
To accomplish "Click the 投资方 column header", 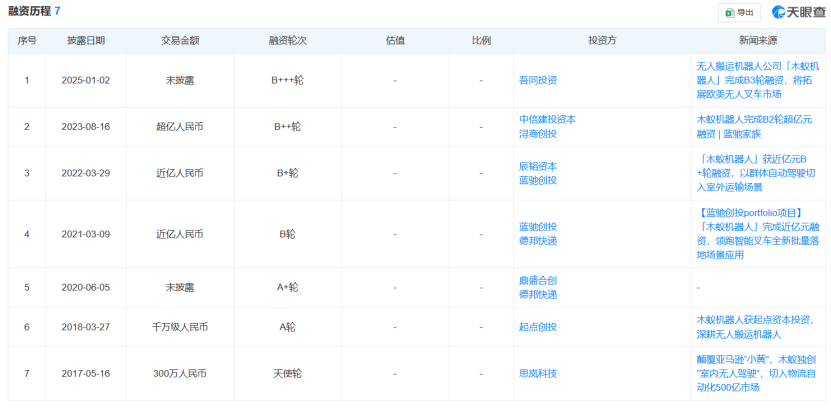I will point(602,41).
